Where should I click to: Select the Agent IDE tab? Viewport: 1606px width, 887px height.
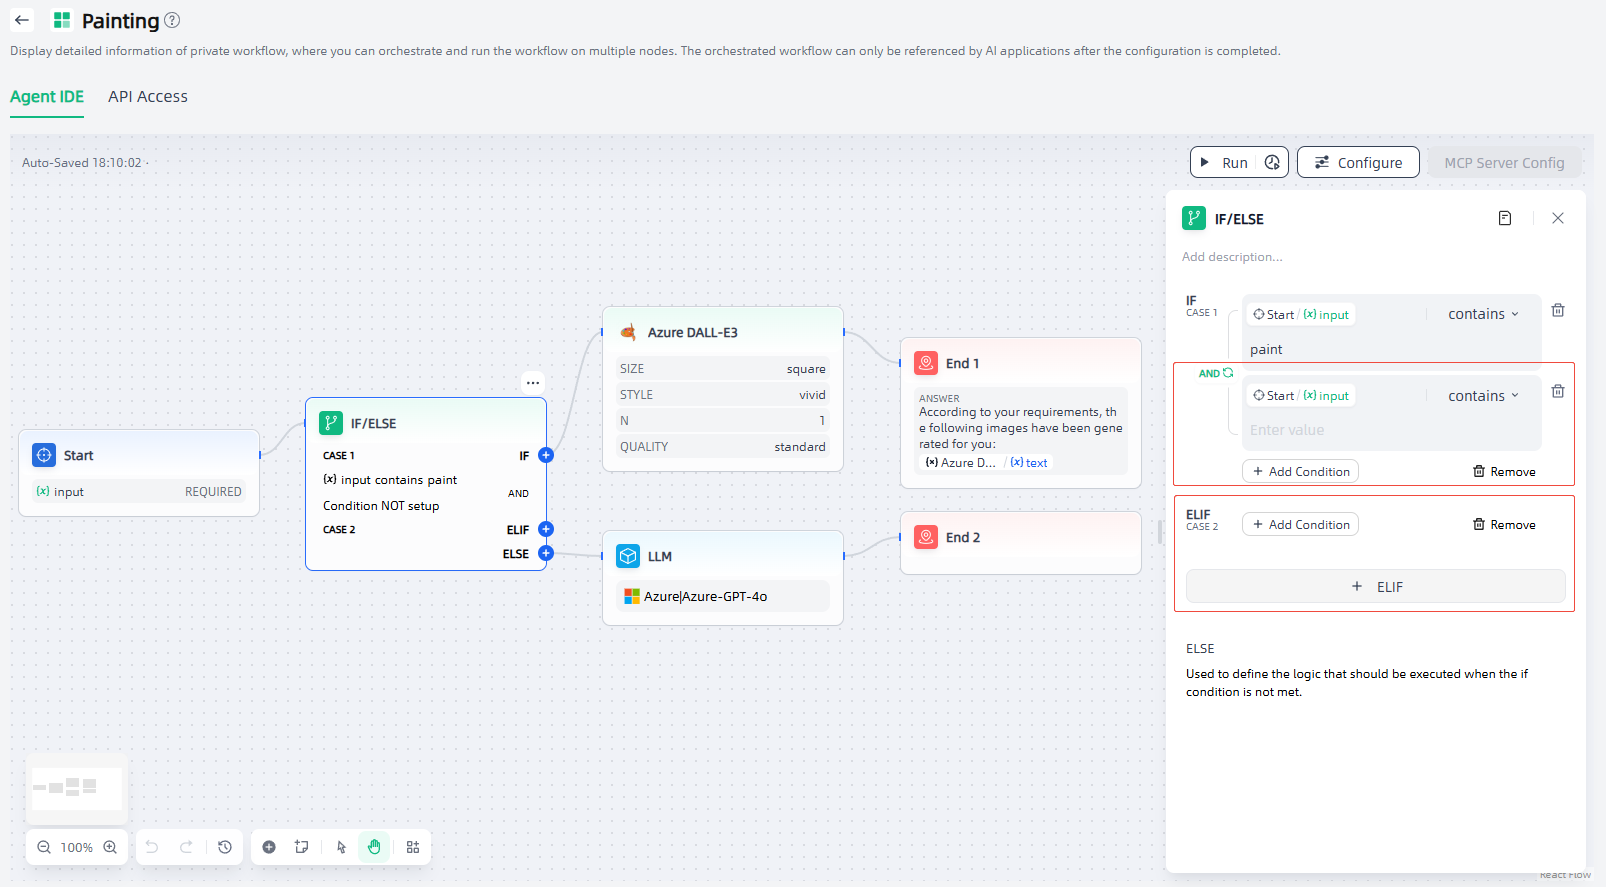tap(47, 97)
